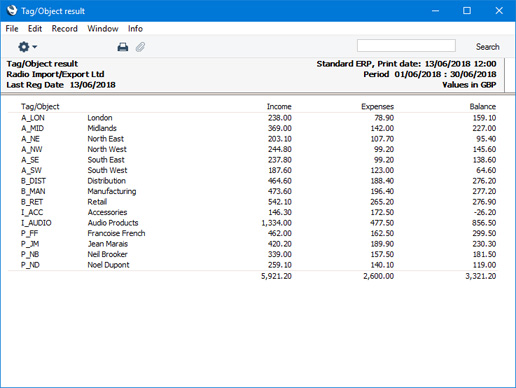The height and width of the screenshot is (388, 516).
Task: Focus the search text field
Action: pyautogui.click(x=406, y=46)
